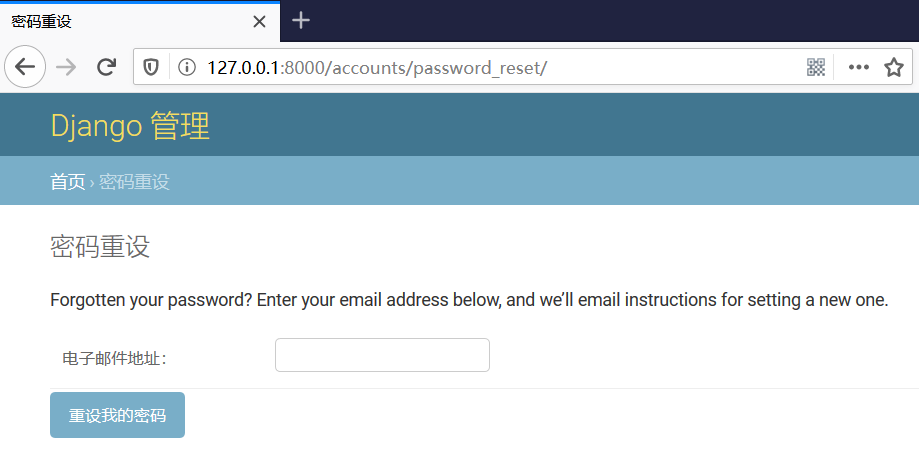The height and width of the screenshot is (455, 919).
Task: Click the 密码重设 breadcrumb text
Action: click(134, 182)
